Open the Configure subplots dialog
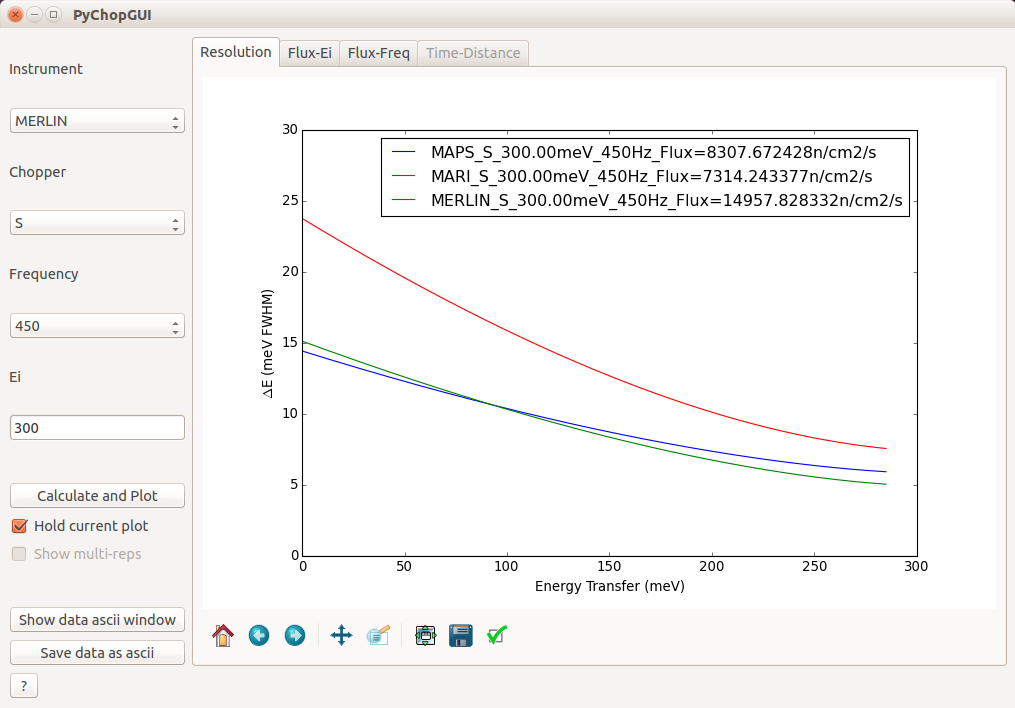1015x708 pixels. click(x=425, y=635)
